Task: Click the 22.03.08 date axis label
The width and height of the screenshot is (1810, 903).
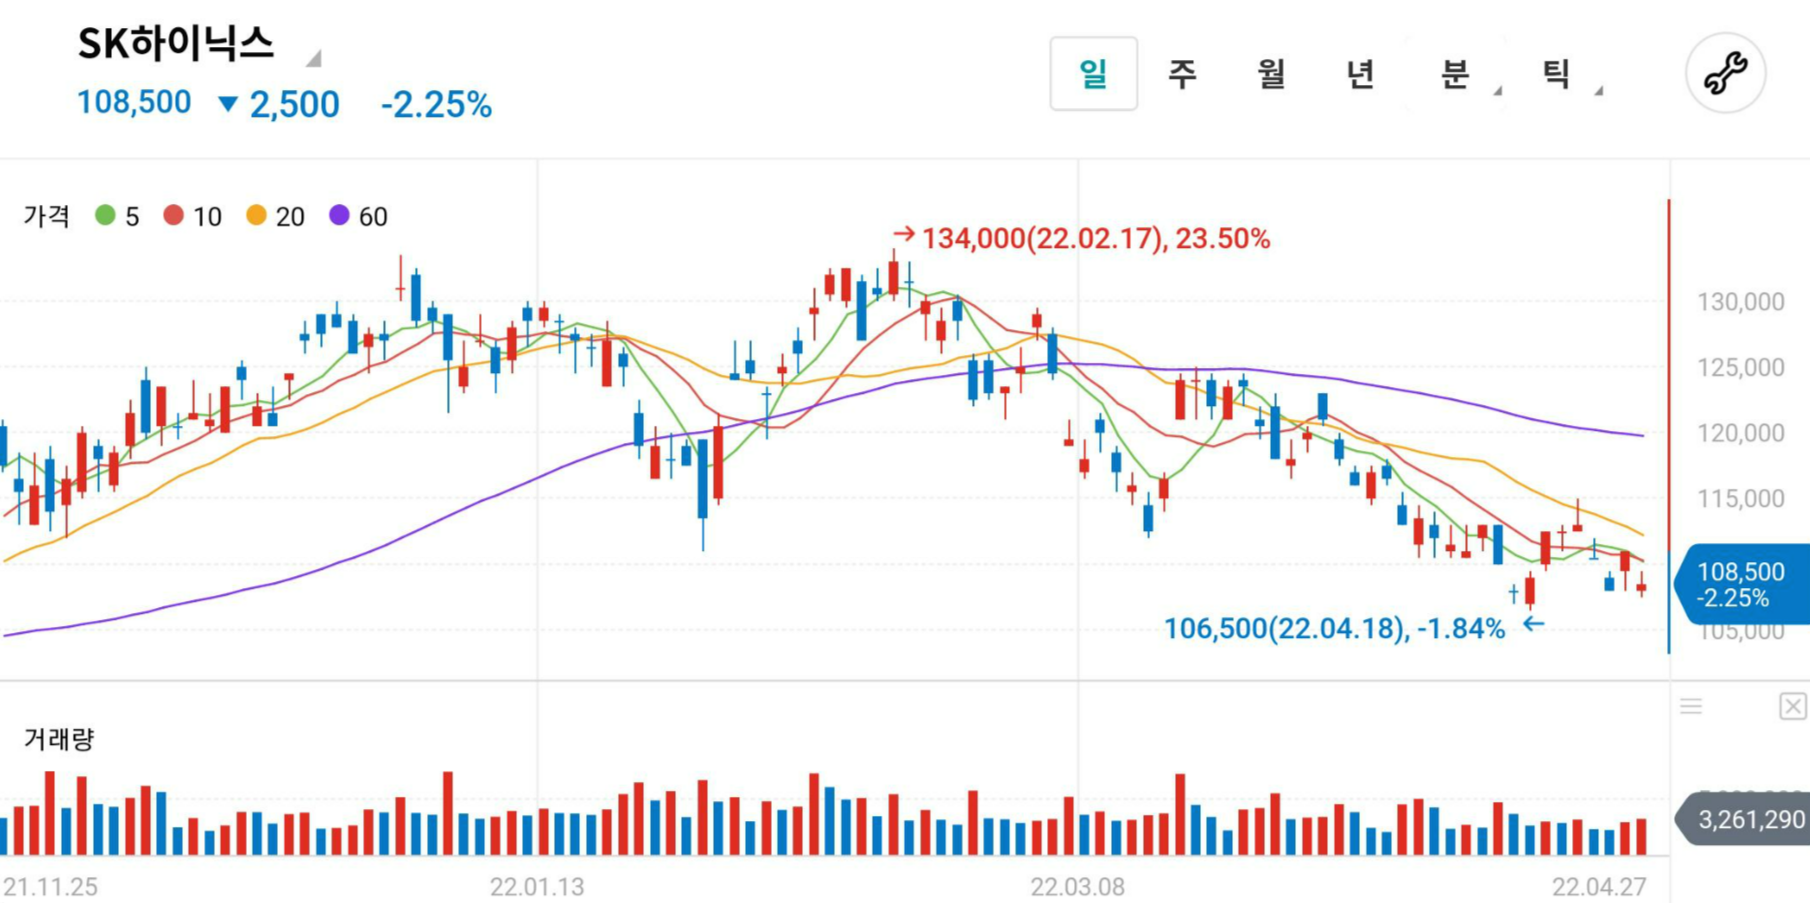Action: click(x=1078, y=886)
